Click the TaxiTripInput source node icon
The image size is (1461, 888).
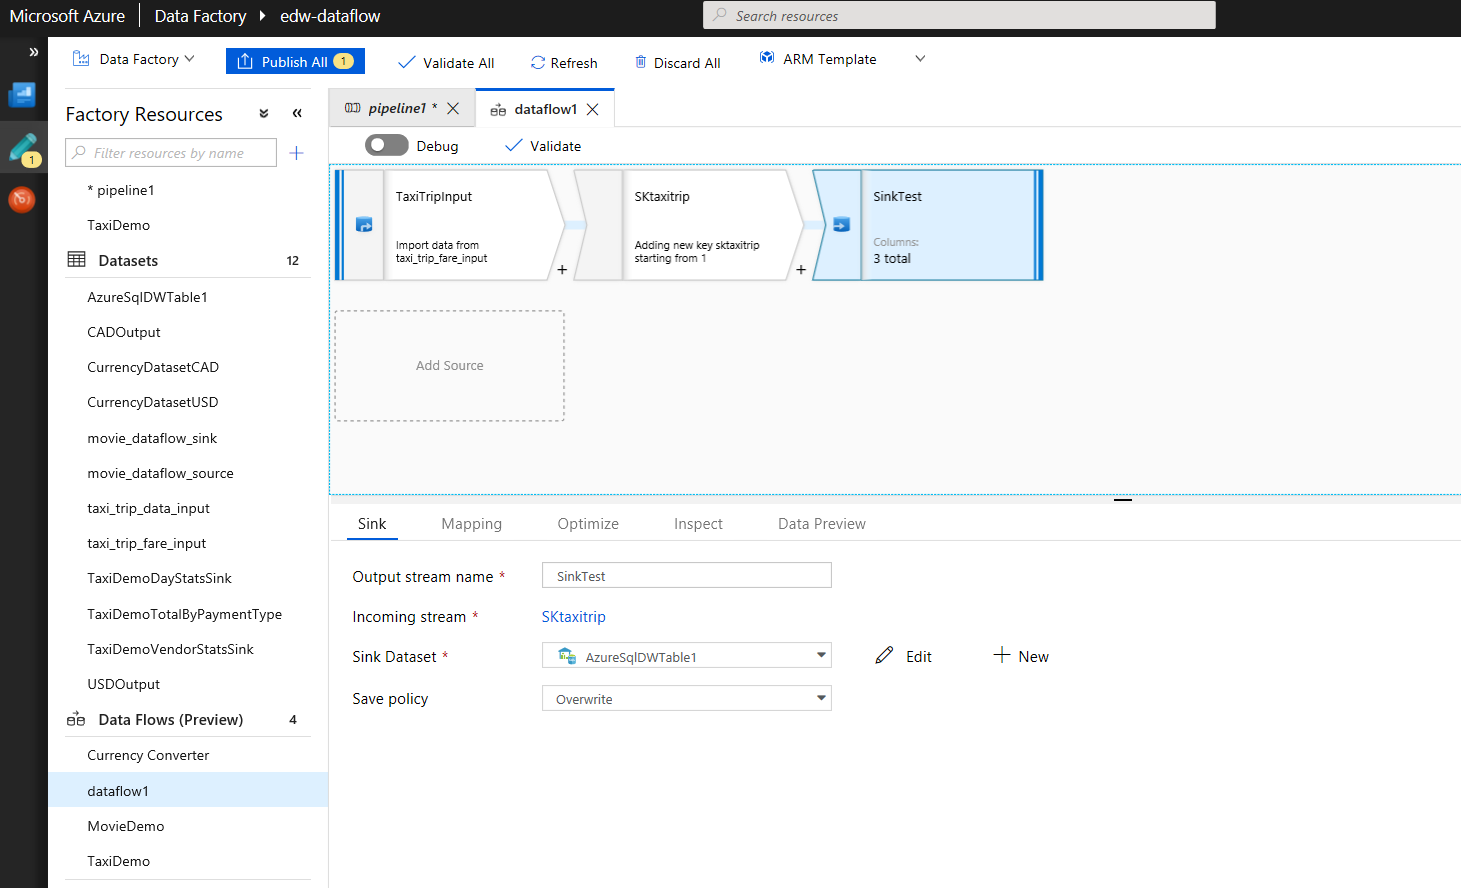click(x=364, y=225)
